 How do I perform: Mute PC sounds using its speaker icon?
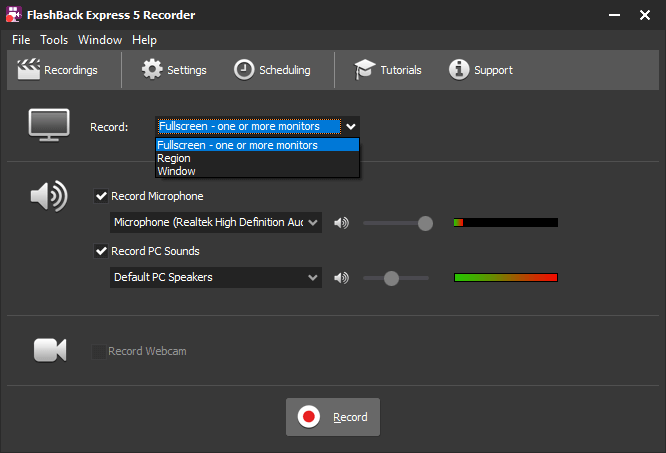point(342,277)
